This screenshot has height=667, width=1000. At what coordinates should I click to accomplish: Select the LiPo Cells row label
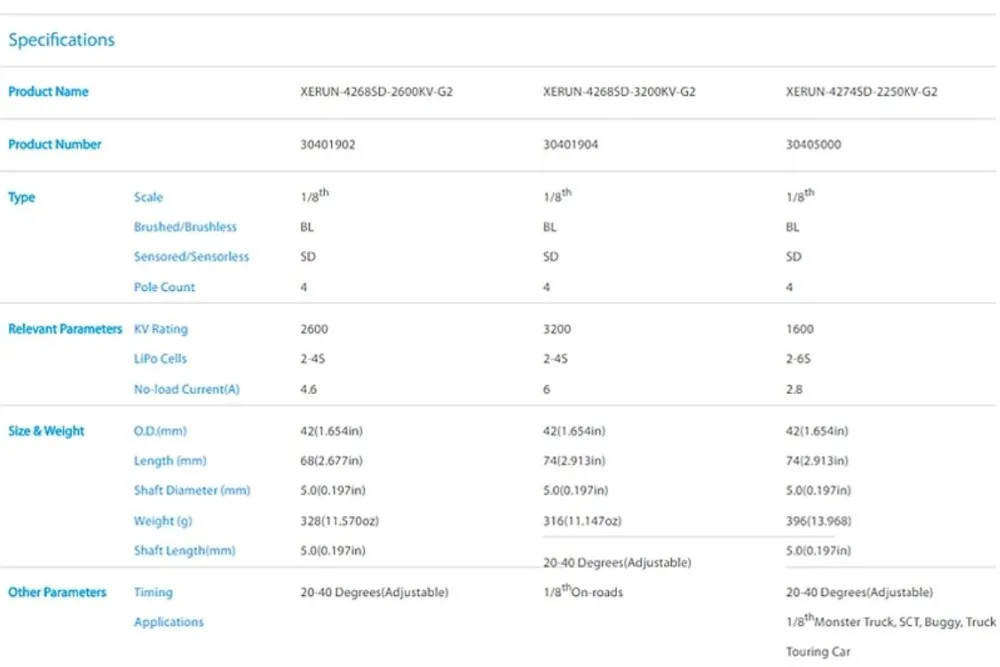pyautogui.click(x=160, y=358)
